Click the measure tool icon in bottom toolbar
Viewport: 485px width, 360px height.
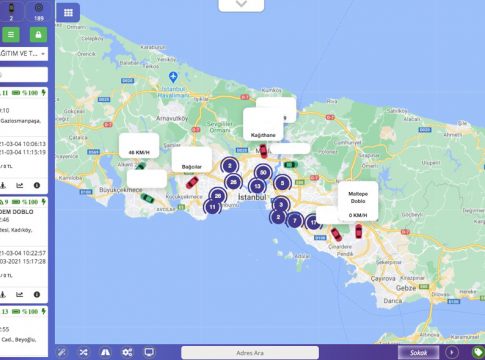tap(62, 352)
